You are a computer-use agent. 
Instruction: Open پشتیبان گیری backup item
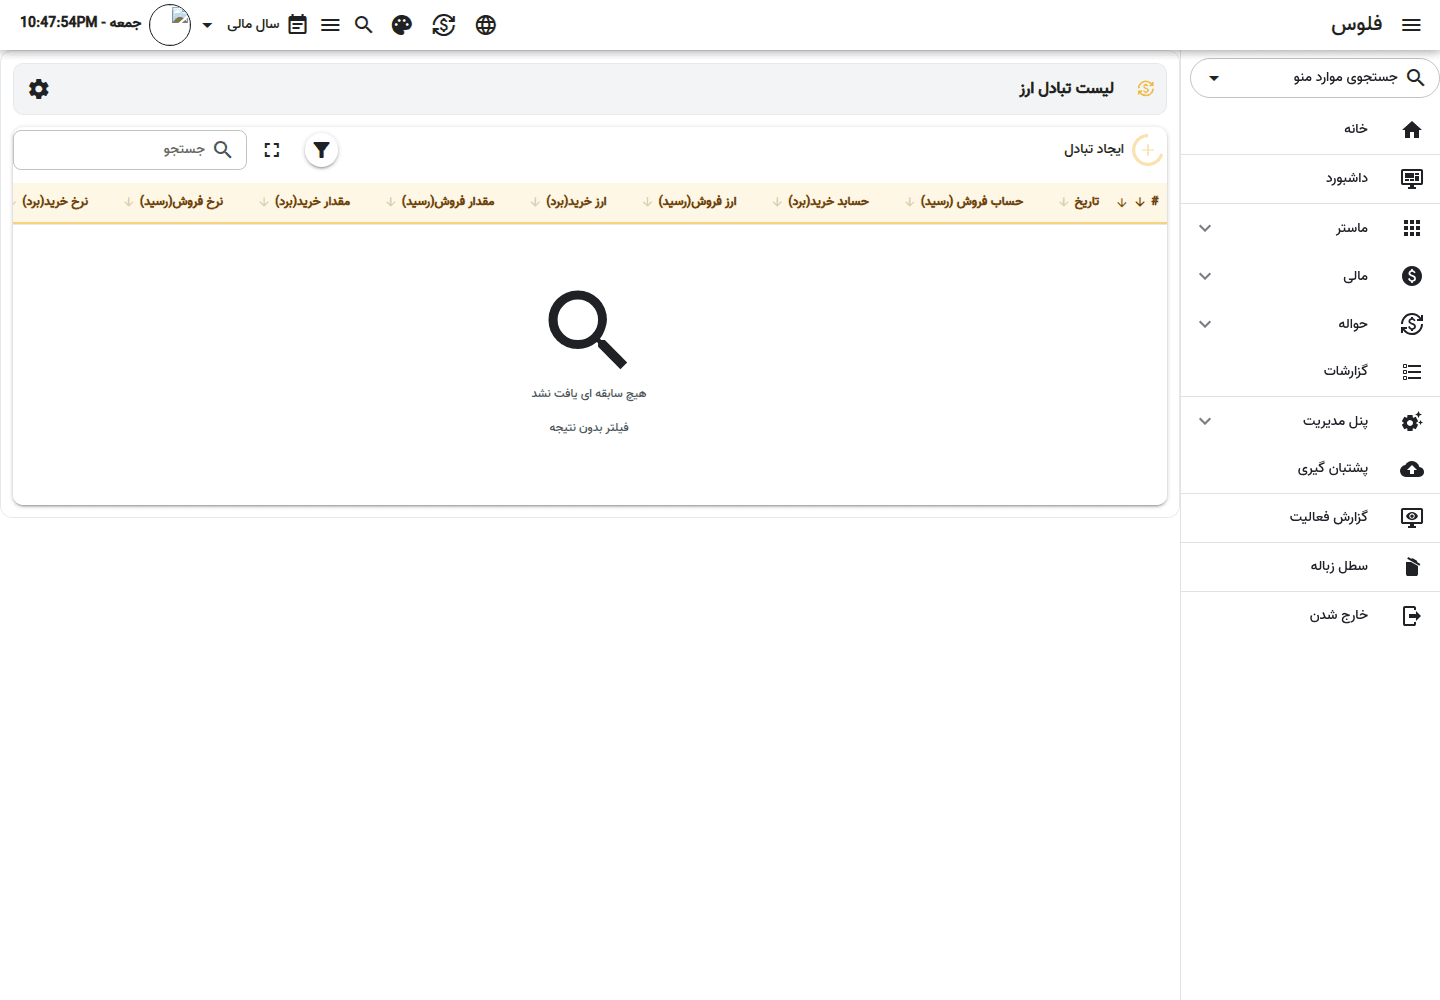[1310, 468]
